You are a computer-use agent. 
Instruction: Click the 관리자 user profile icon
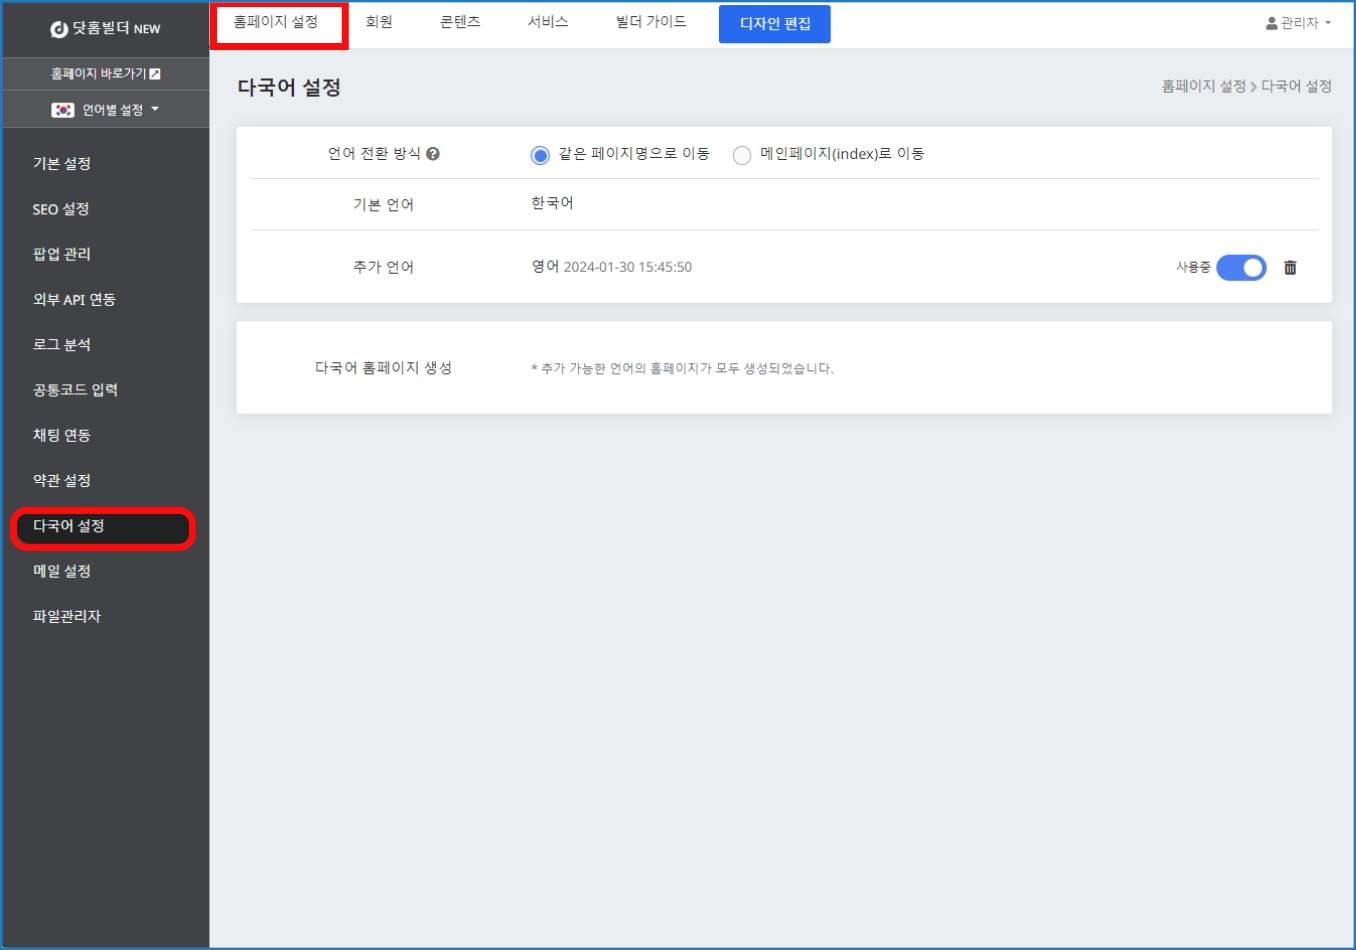1271,23
